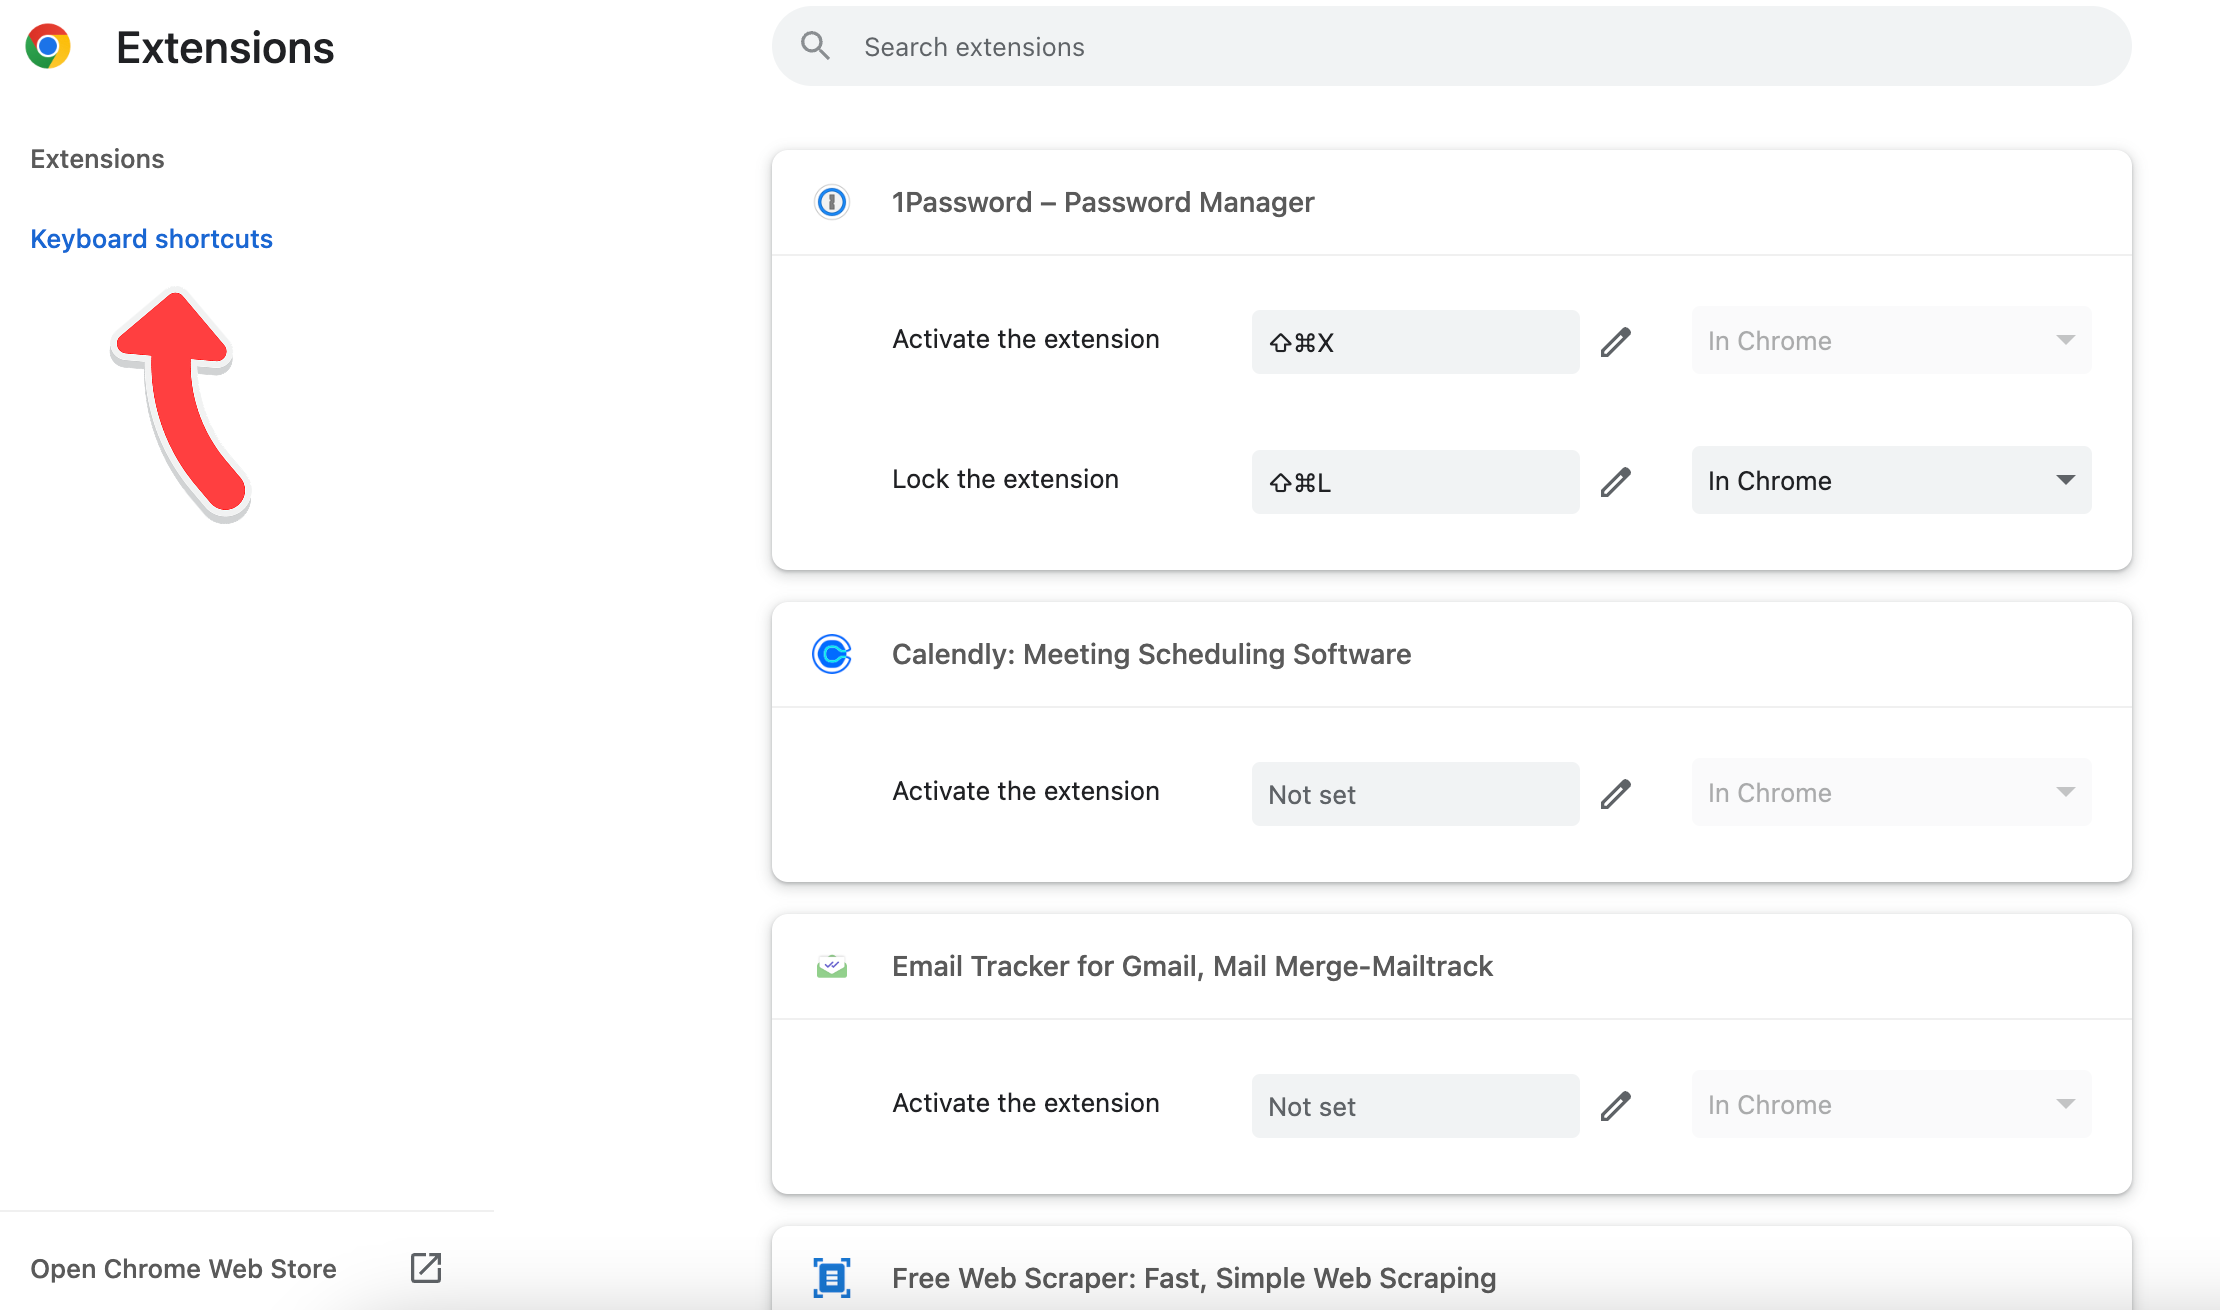Click the Extensions menu item
The height and width of the screenshot is (1310, 2220).
point(97,158)
